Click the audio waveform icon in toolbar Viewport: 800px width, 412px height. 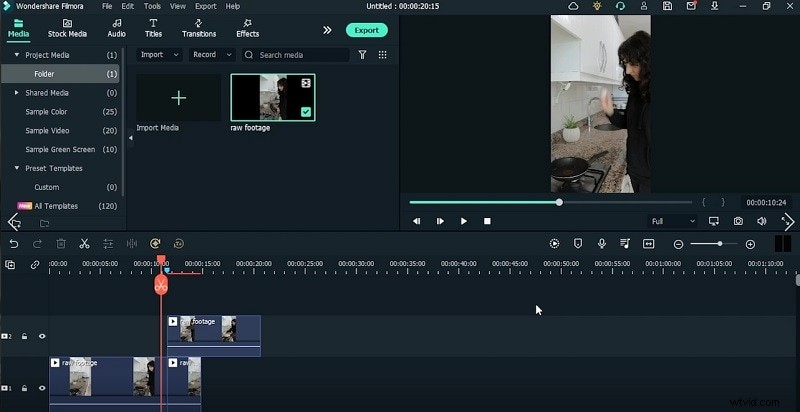(132, 244)
